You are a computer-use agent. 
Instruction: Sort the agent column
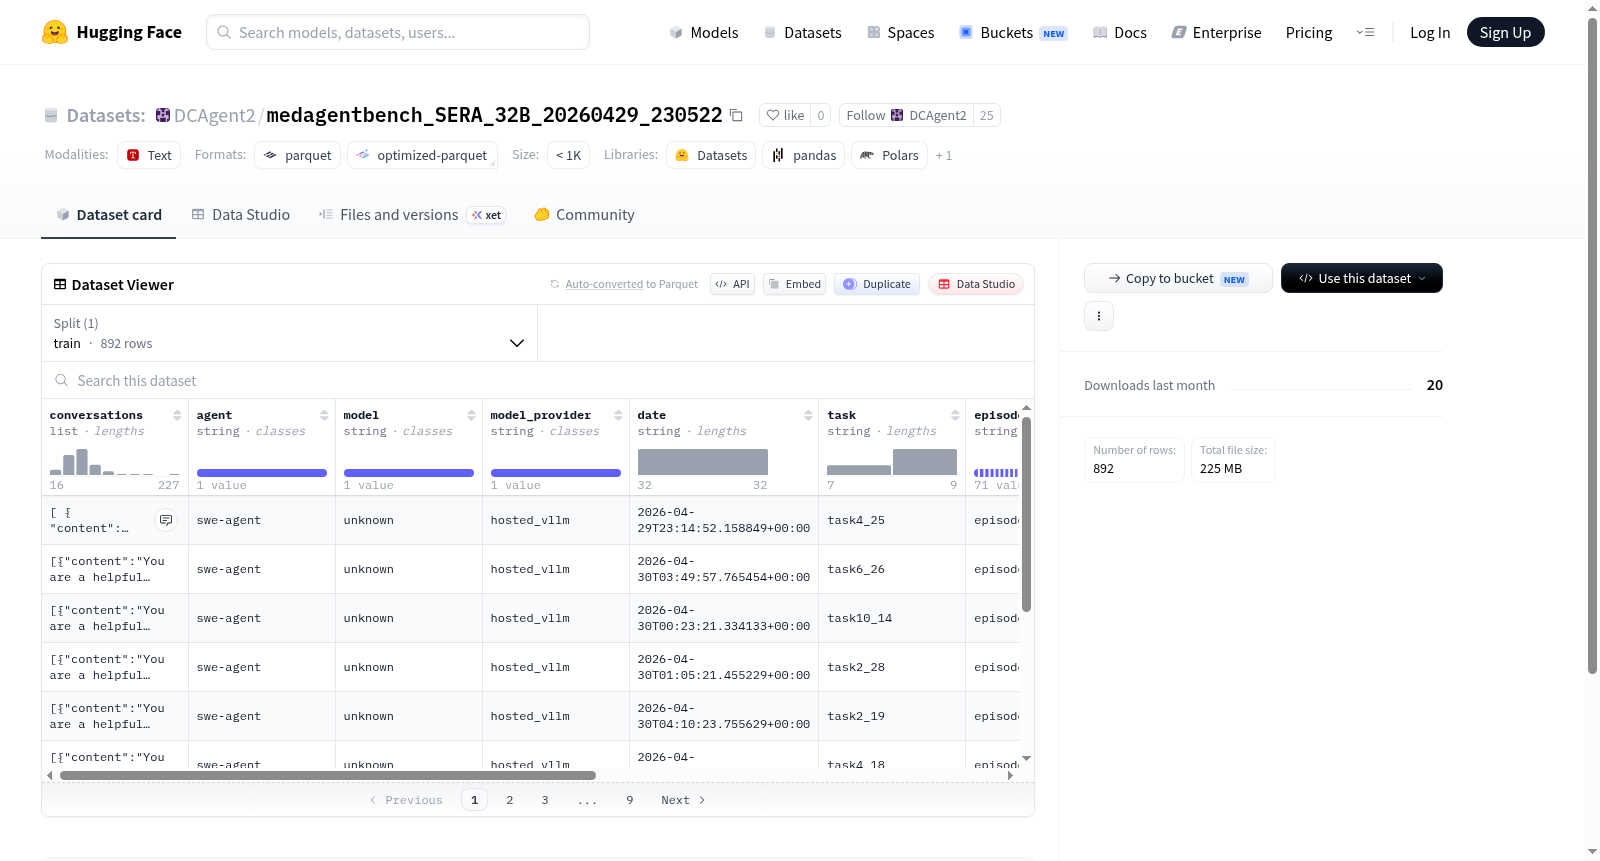[x=324, y=415]
